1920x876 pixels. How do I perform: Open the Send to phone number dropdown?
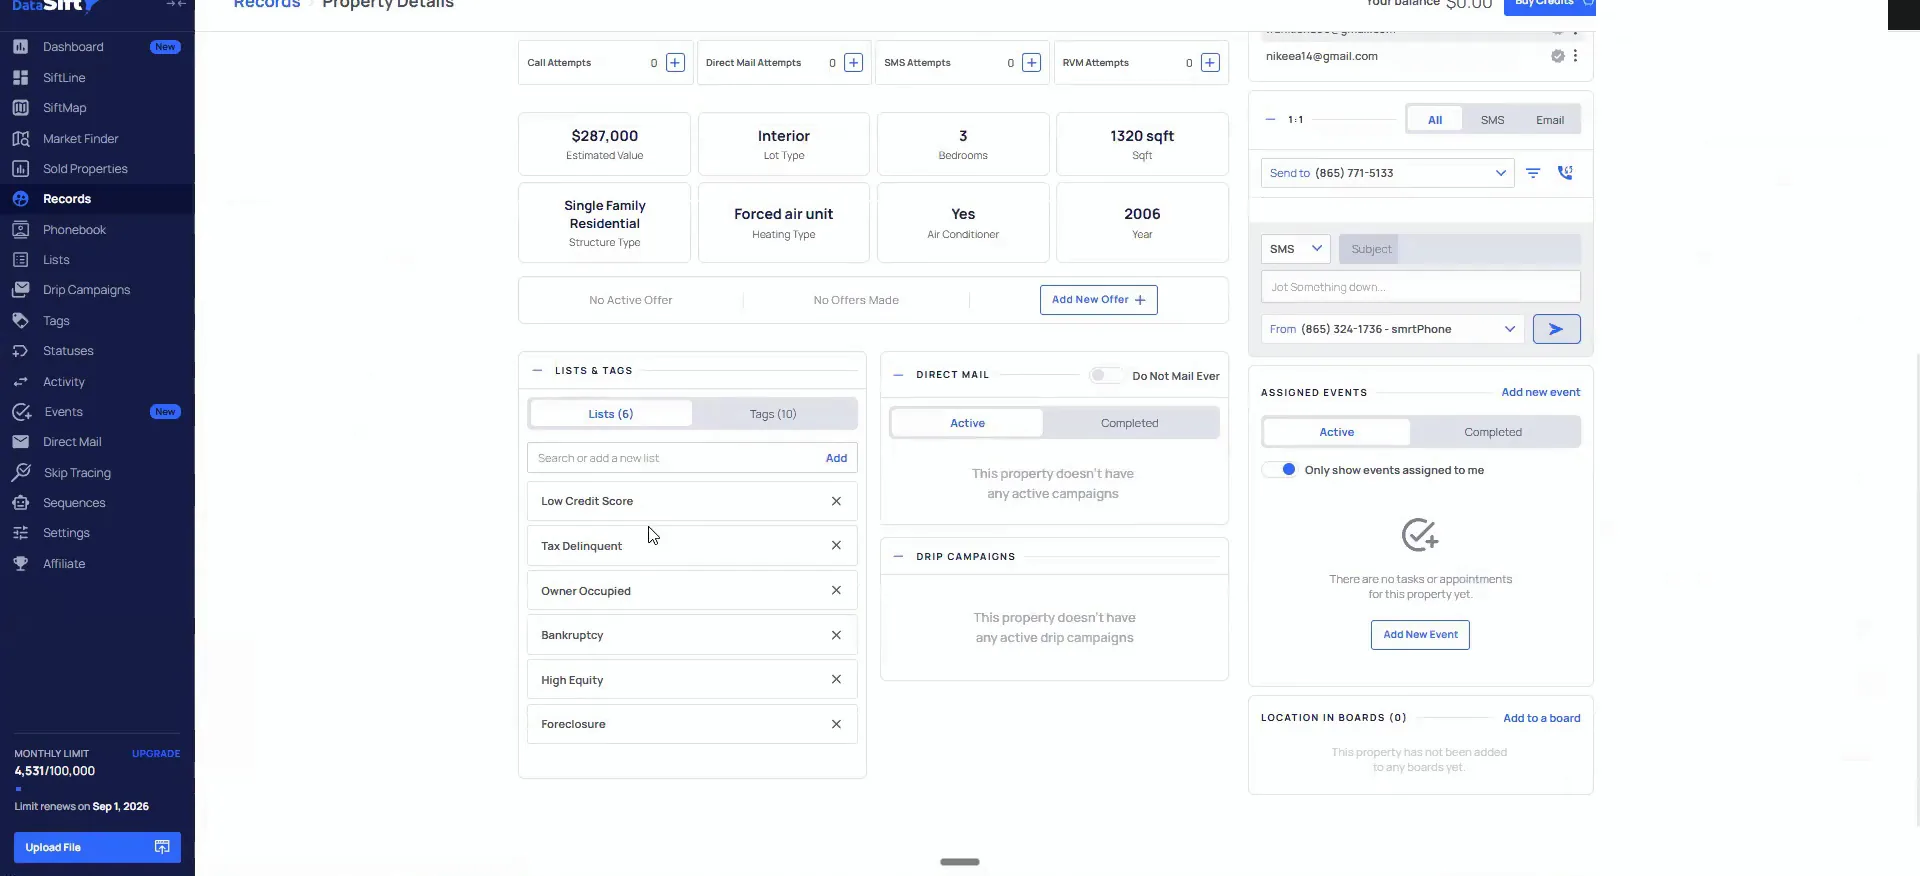click(x=1387, y=173)
